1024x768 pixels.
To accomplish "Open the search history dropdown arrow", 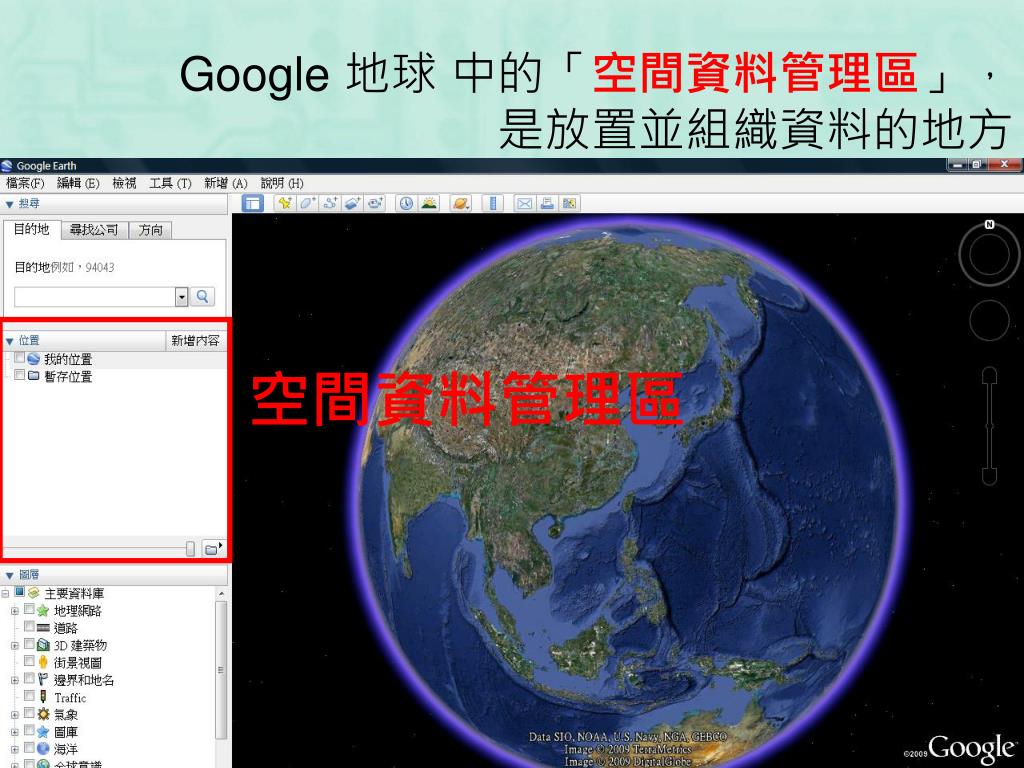I will (x=182, y=297).
